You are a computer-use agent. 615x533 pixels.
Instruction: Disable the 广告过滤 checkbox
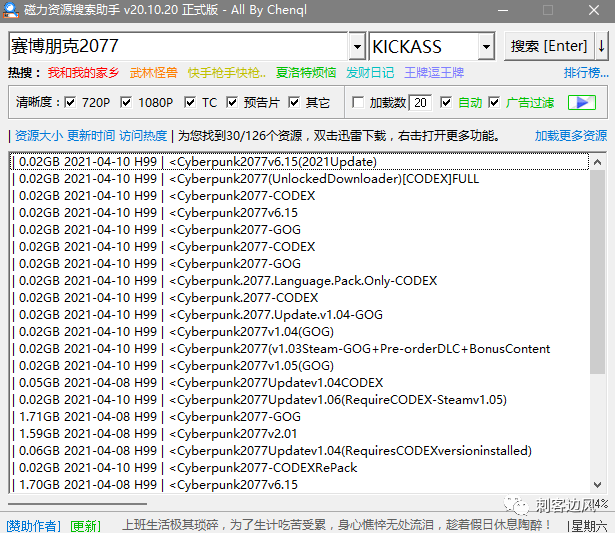(494, 102)
